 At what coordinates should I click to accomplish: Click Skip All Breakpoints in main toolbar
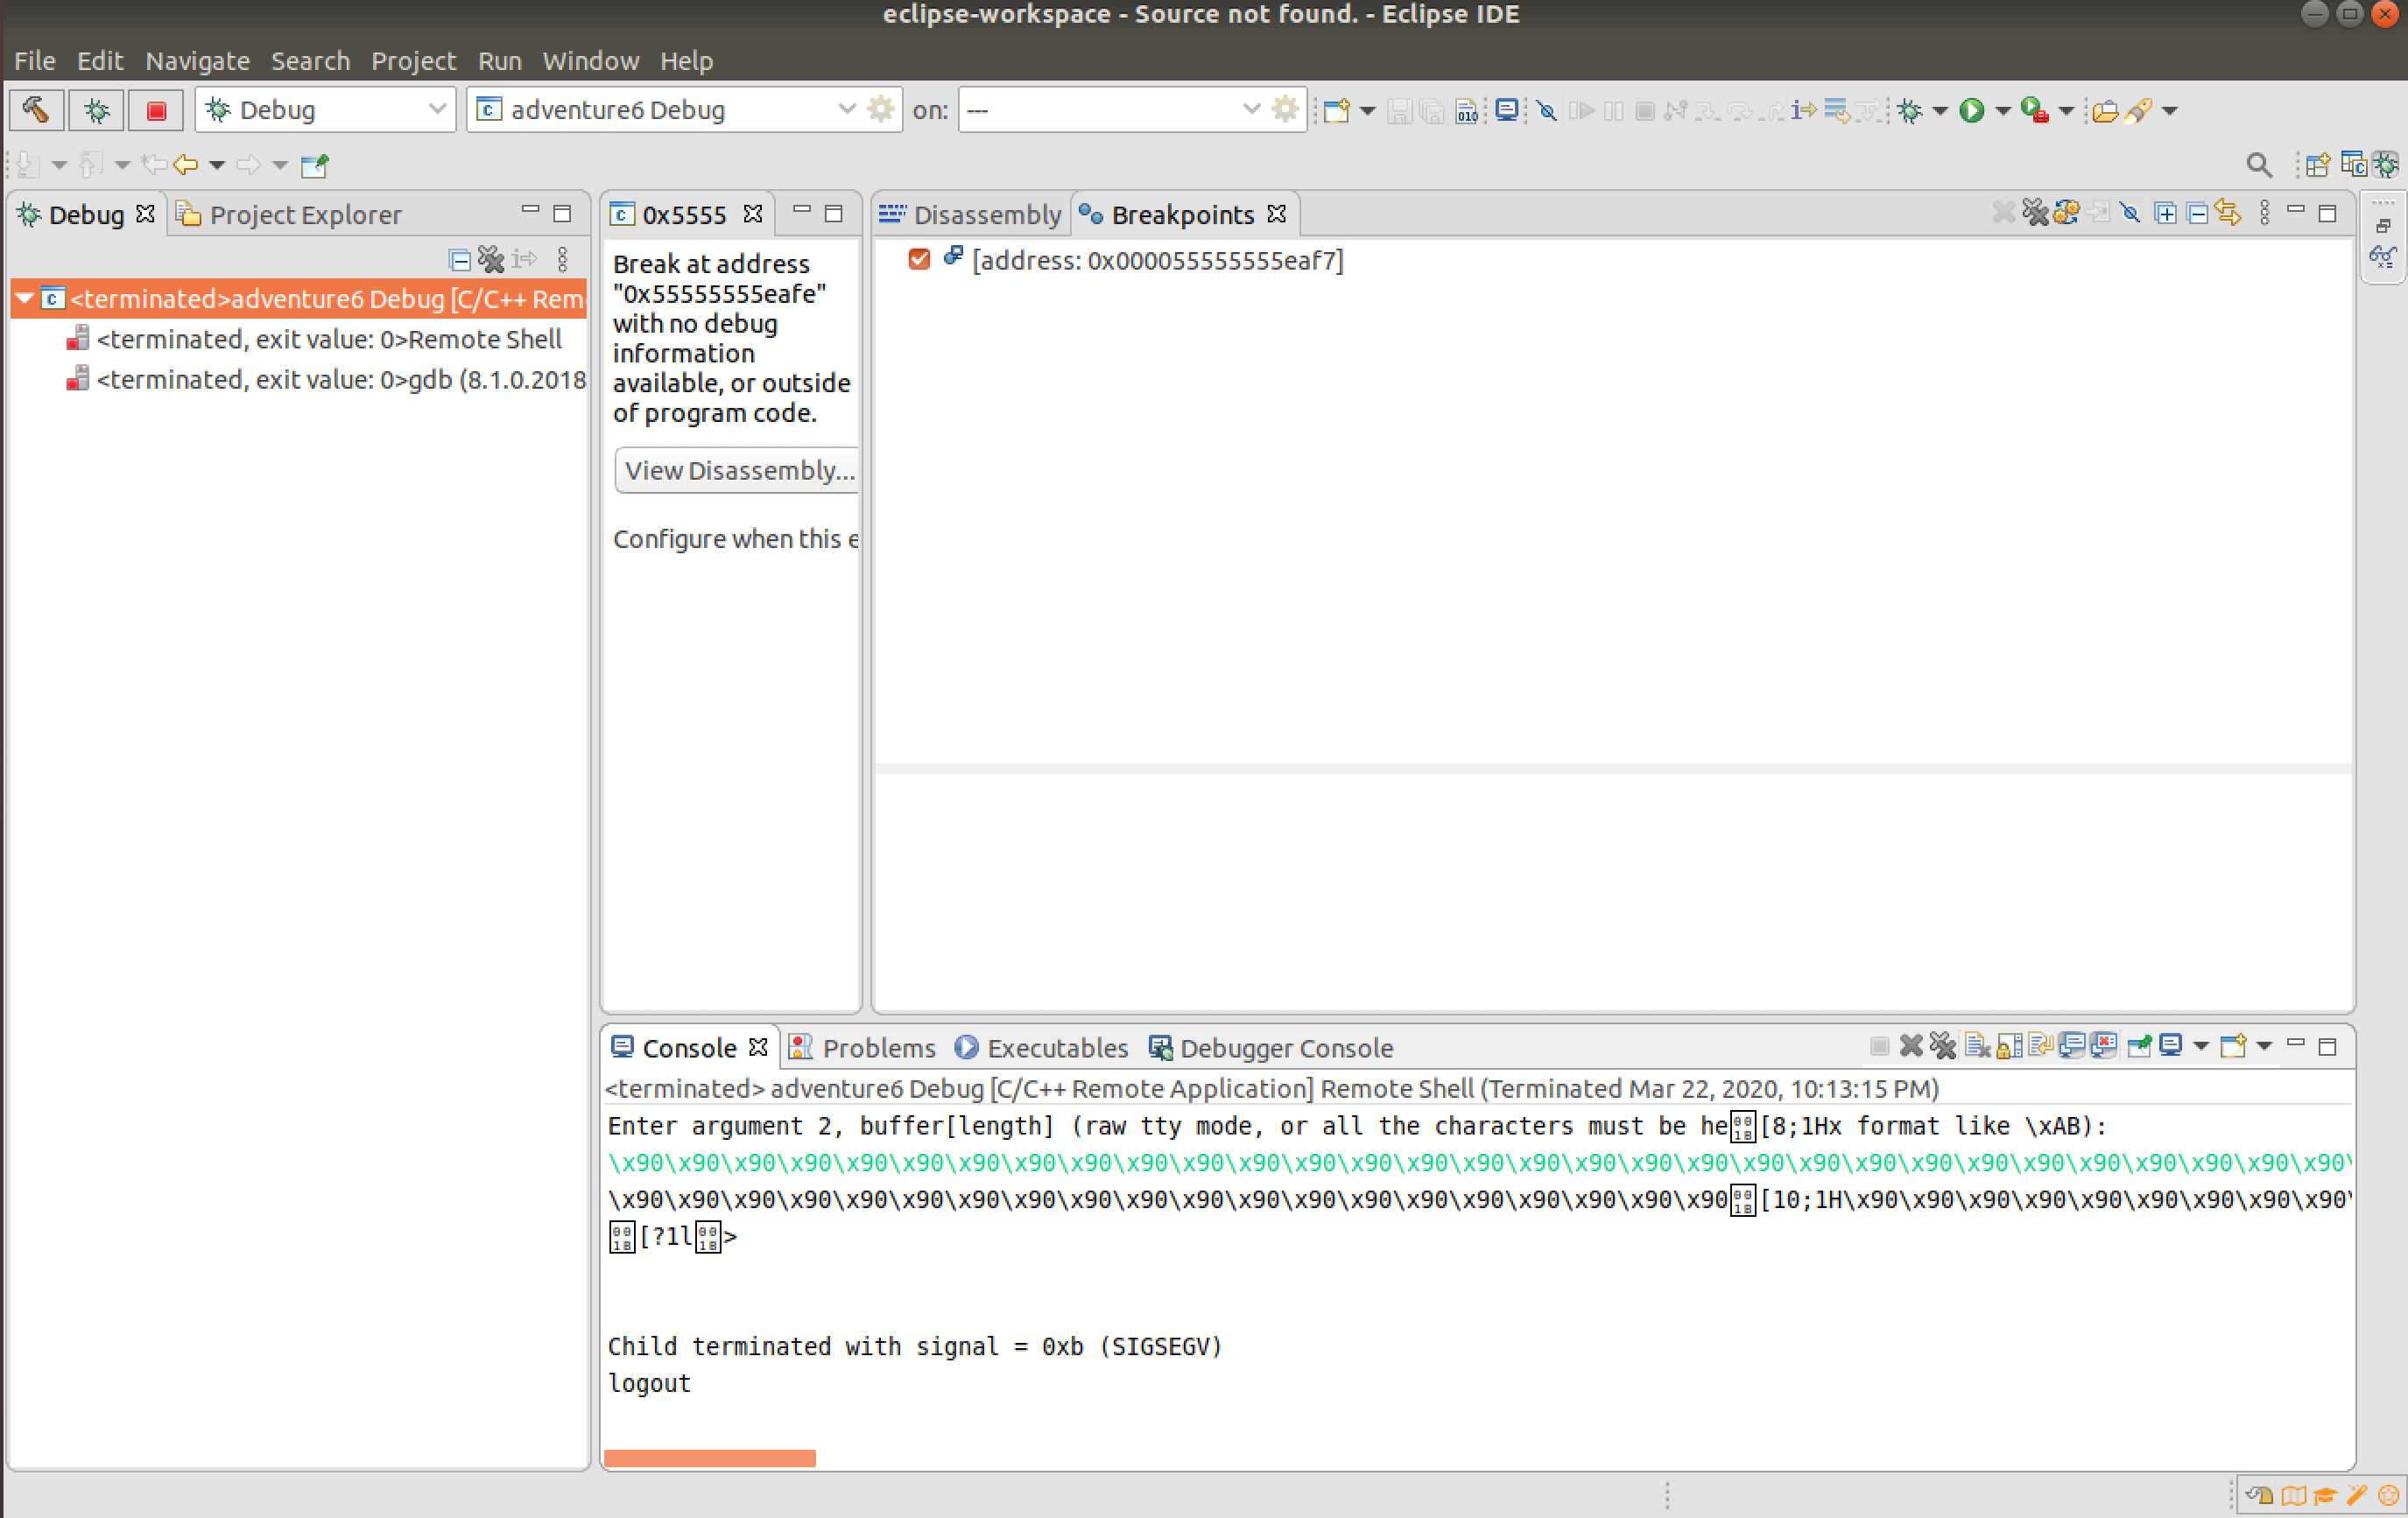tap(1546, 110)
